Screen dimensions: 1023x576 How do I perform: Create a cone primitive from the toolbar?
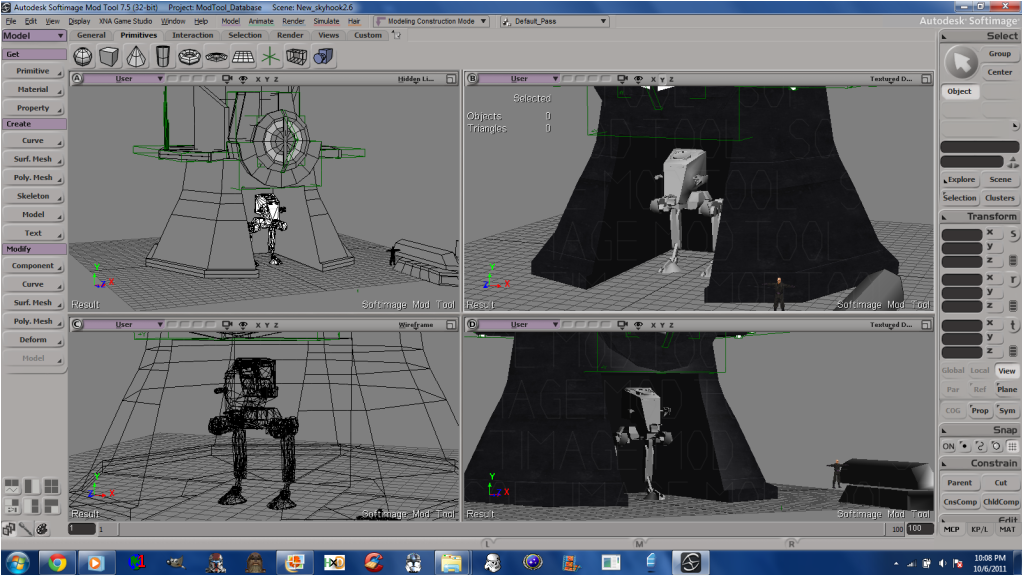(136, 57)
